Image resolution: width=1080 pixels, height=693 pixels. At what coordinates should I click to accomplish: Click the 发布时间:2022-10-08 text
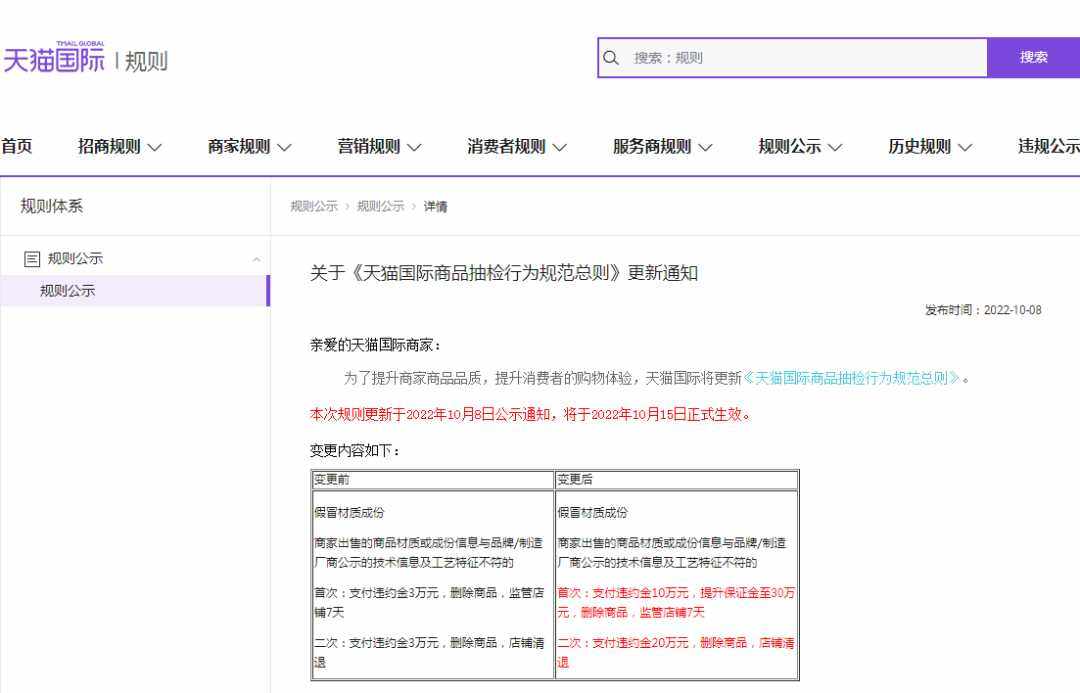tap(983, 310)
